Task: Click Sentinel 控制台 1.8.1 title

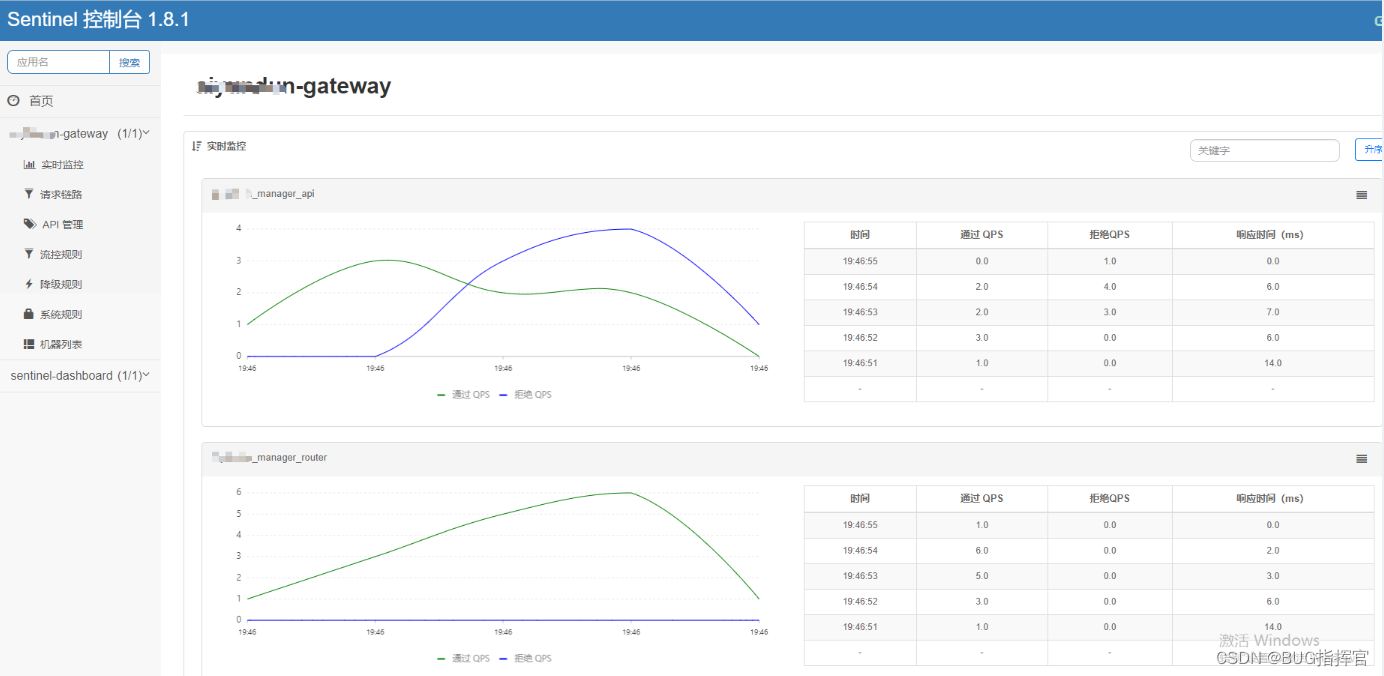Action: (98, 20)
